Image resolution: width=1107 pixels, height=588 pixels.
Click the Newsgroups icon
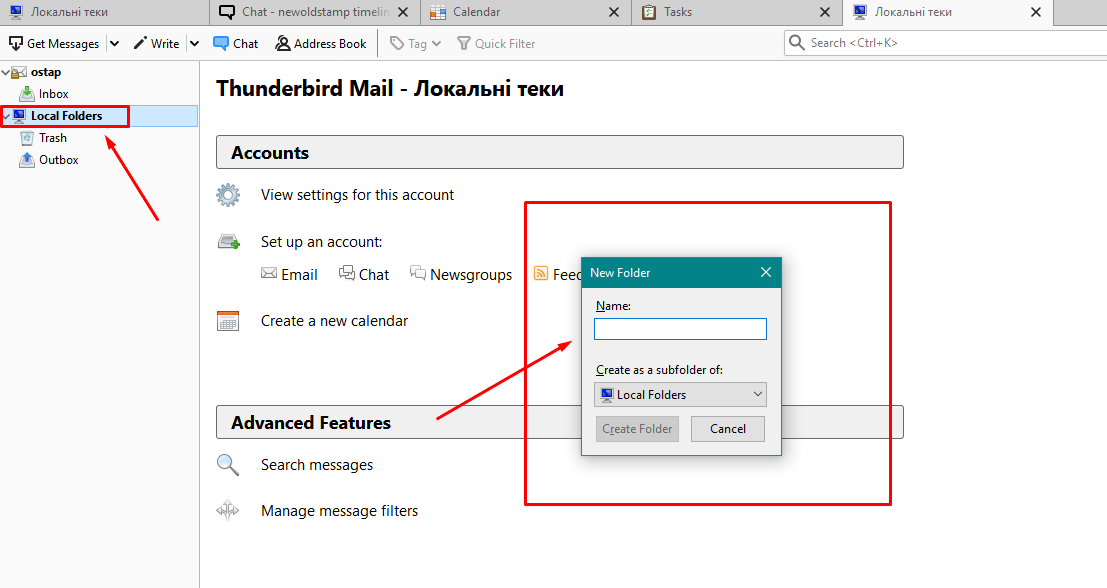pyautogui.click(x=418, y=273)
